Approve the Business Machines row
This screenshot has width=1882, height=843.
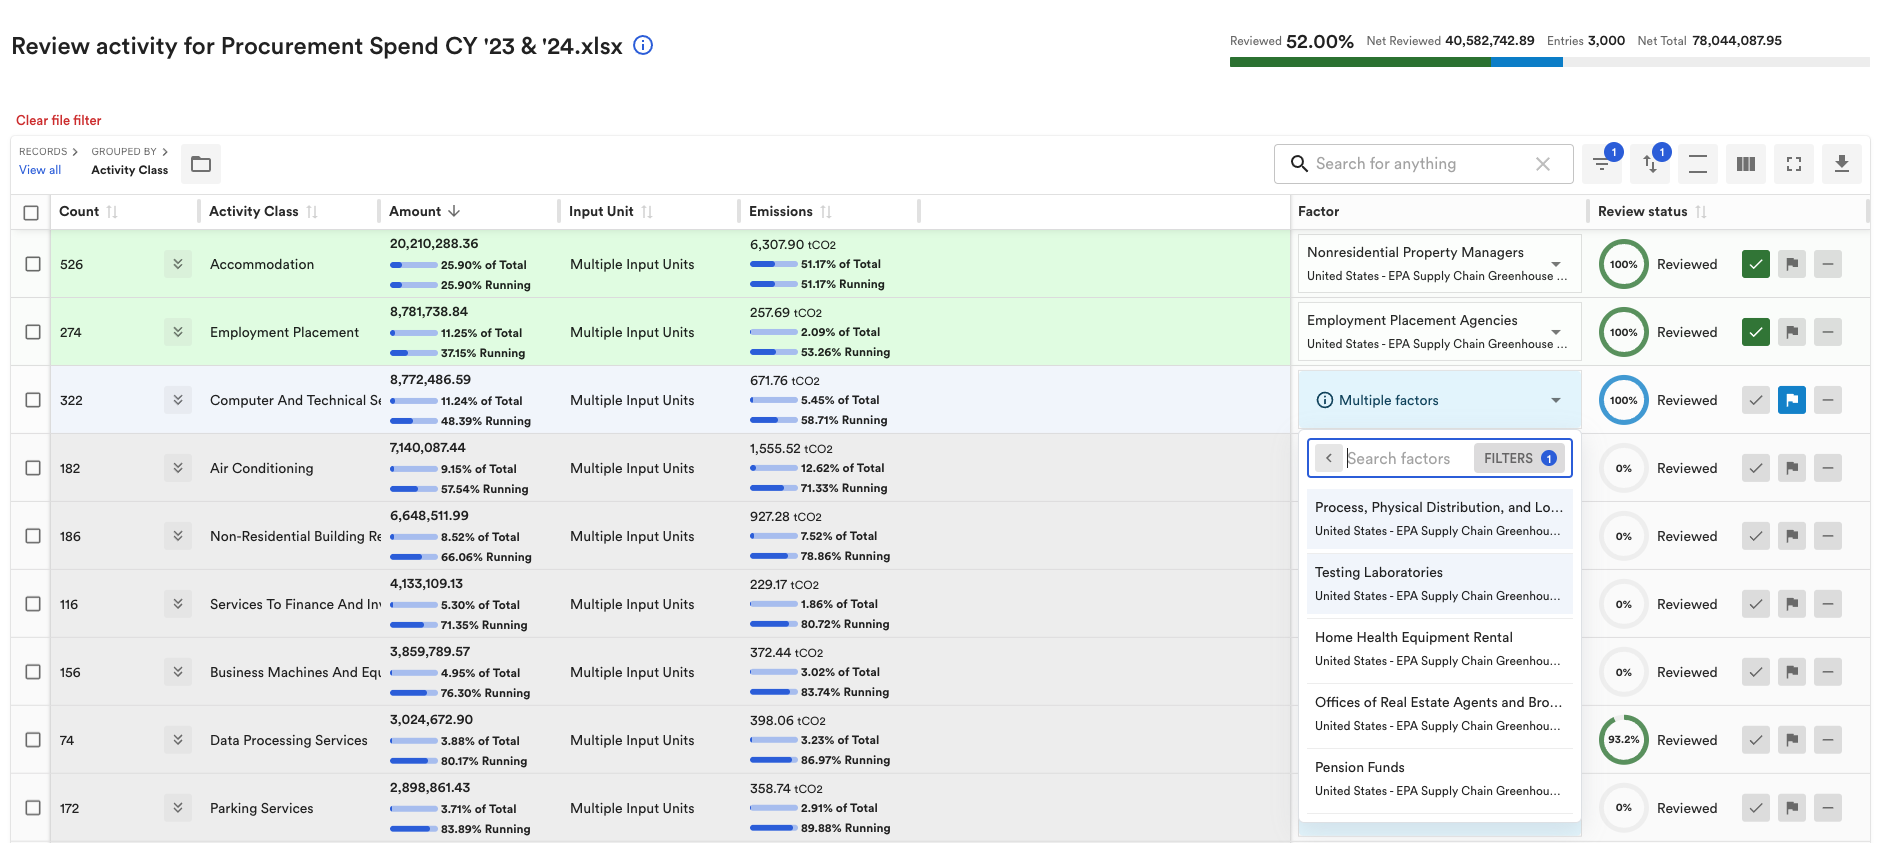click(1756, 672)
